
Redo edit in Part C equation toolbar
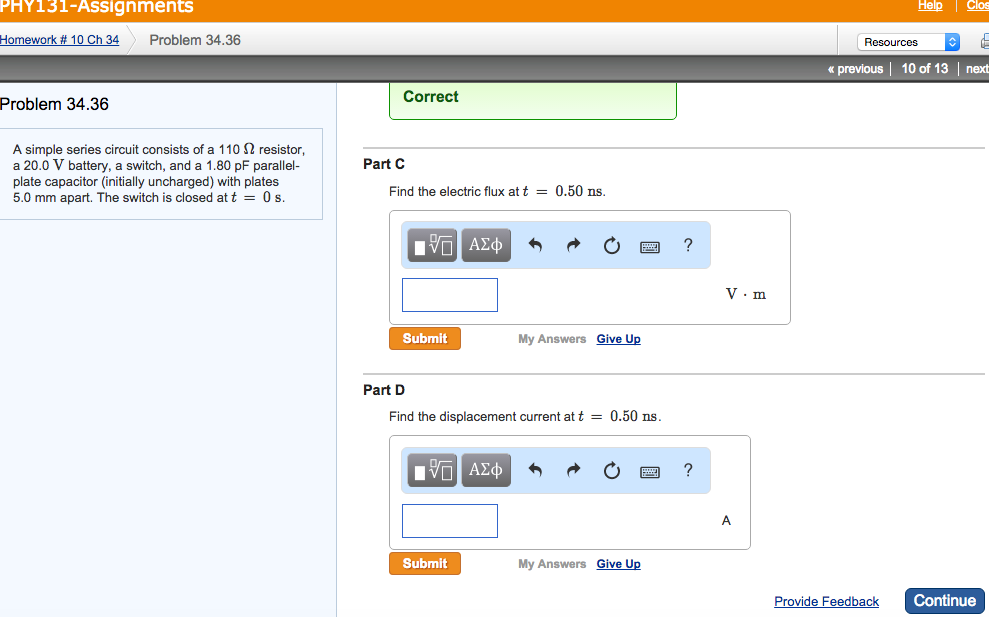573,244
